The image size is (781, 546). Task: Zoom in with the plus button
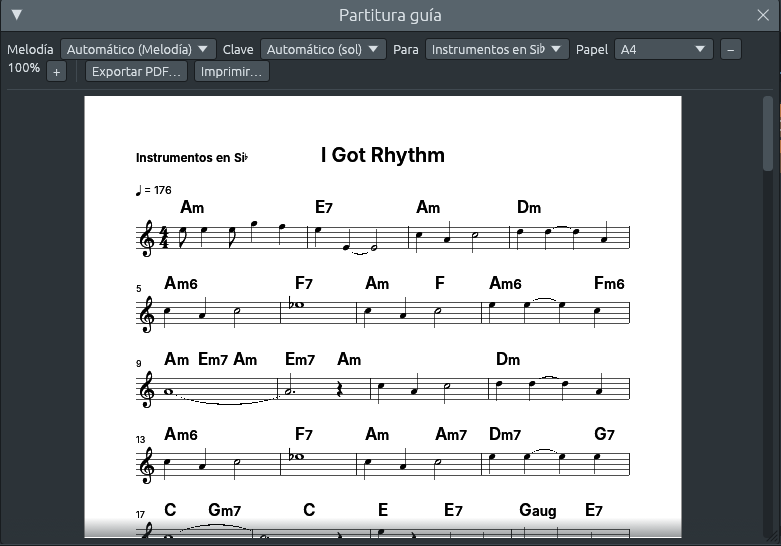coord(56,72)
